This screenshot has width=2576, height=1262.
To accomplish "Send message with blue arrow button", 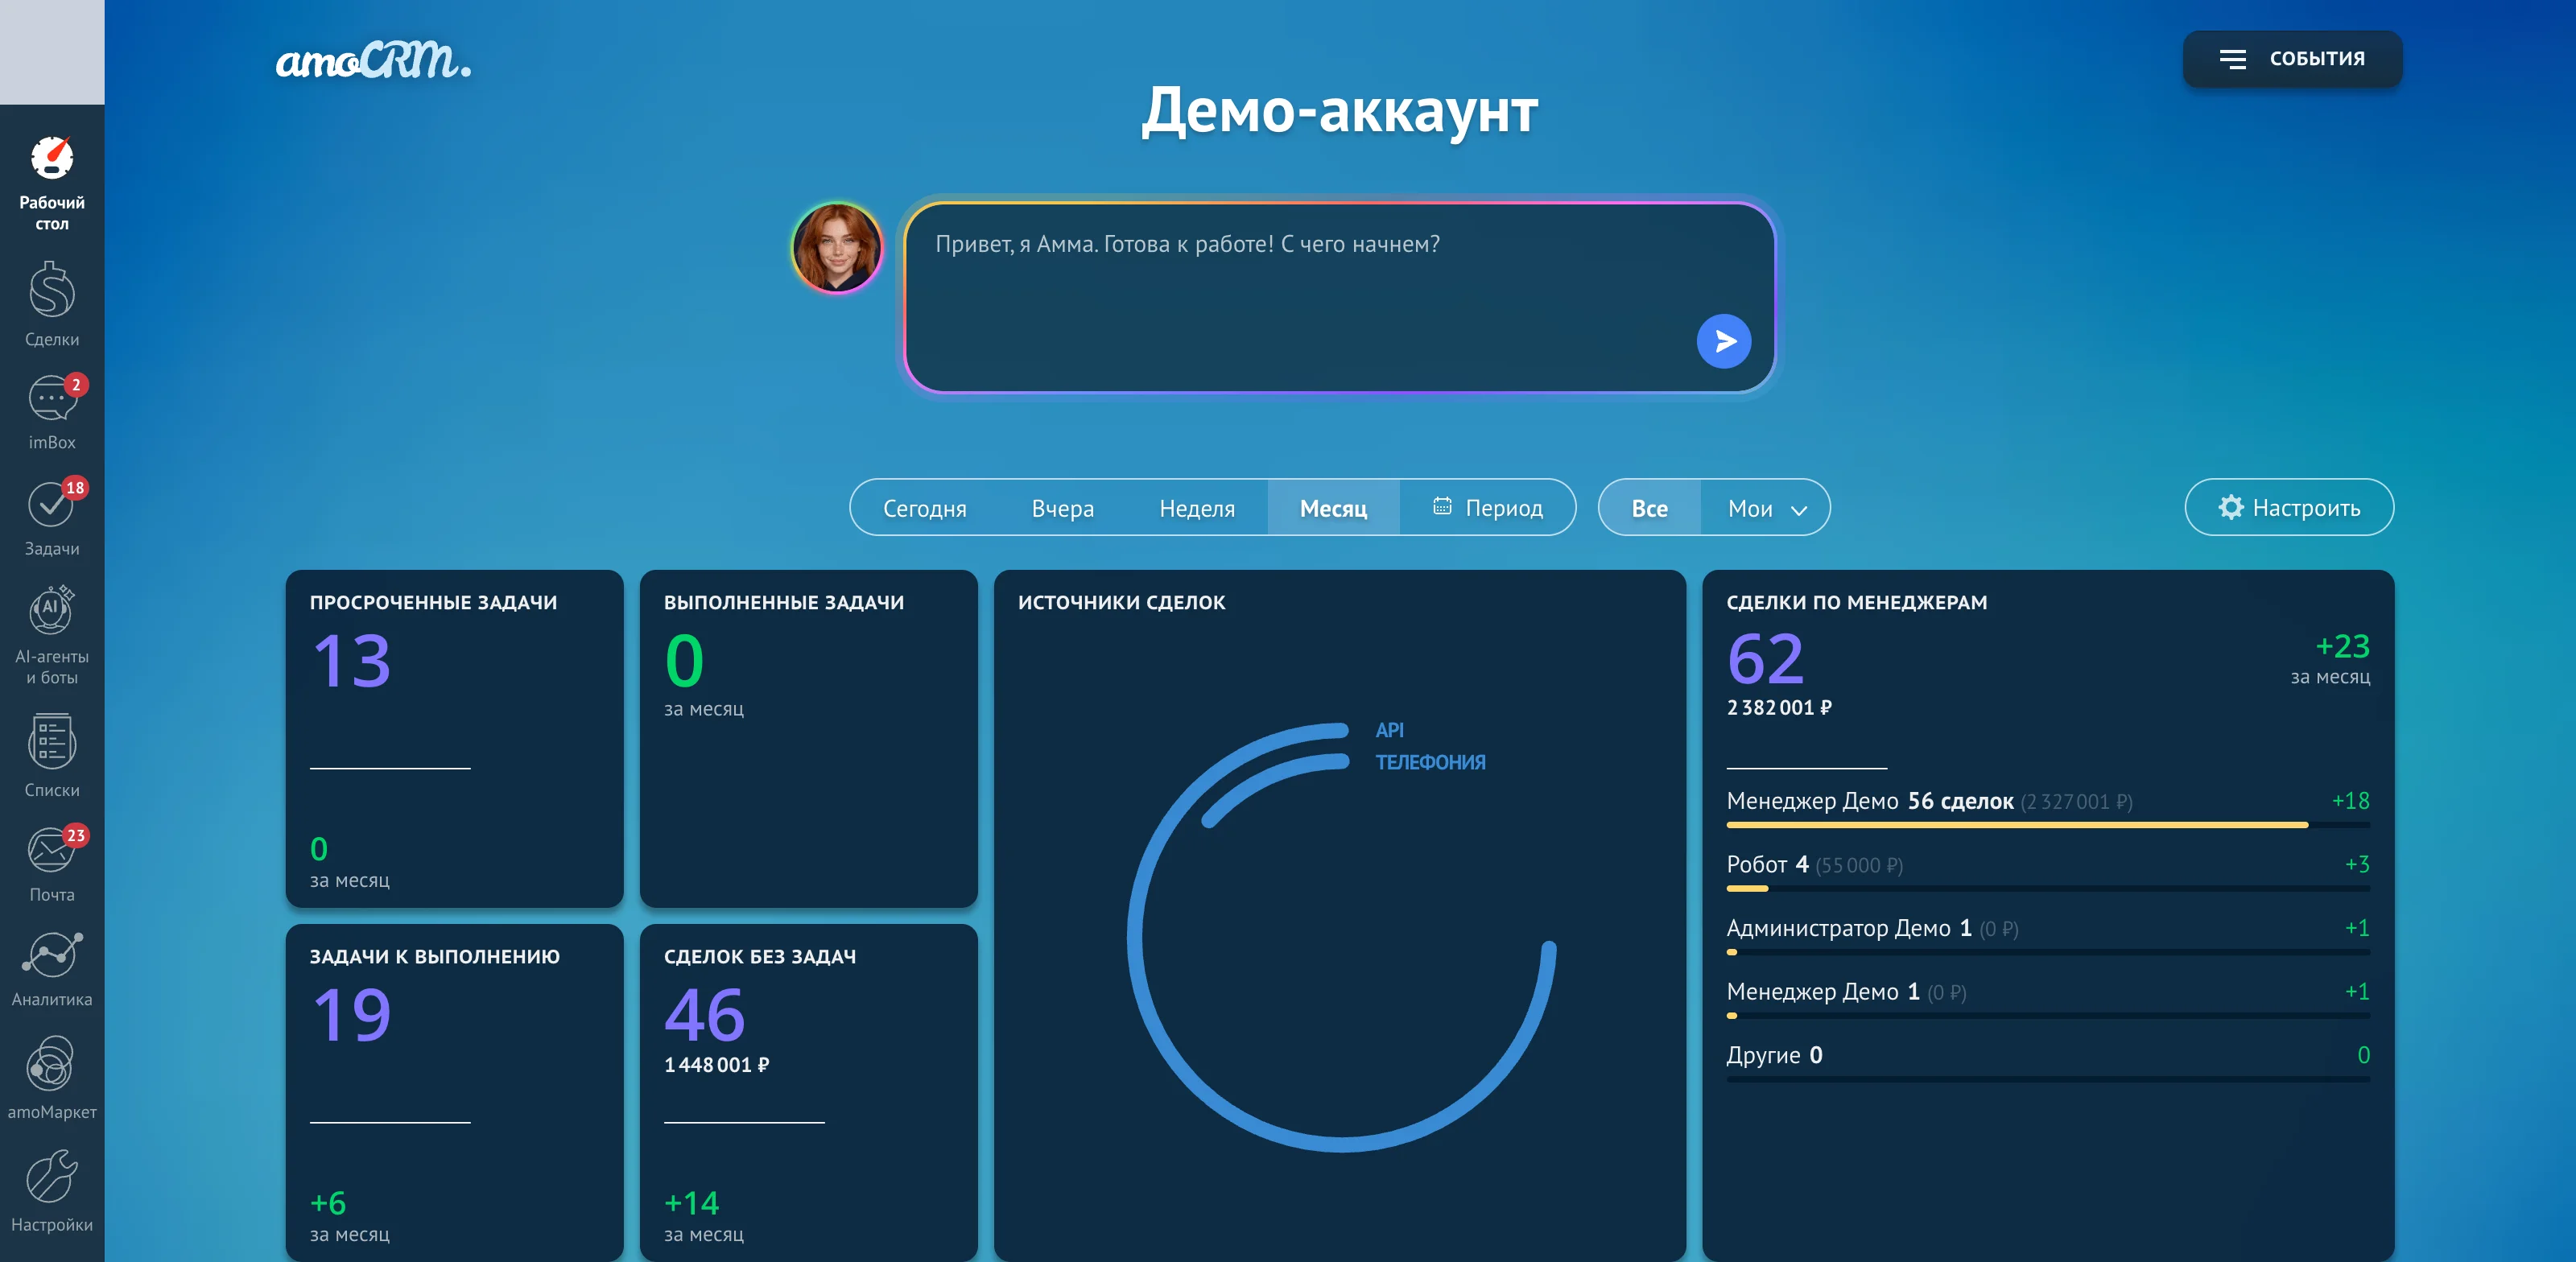I will 1724,342.
